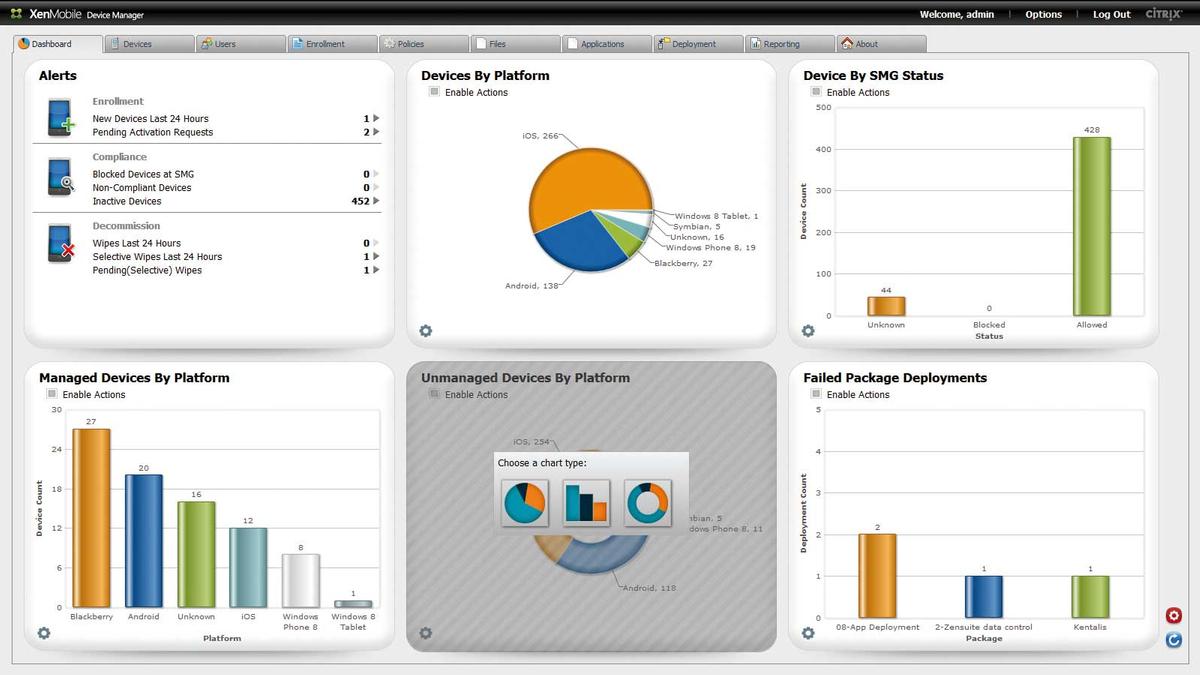Screen dimensions: 1200x675
Task: Click the Log Out link
Action: click(x=1111, y=14)
